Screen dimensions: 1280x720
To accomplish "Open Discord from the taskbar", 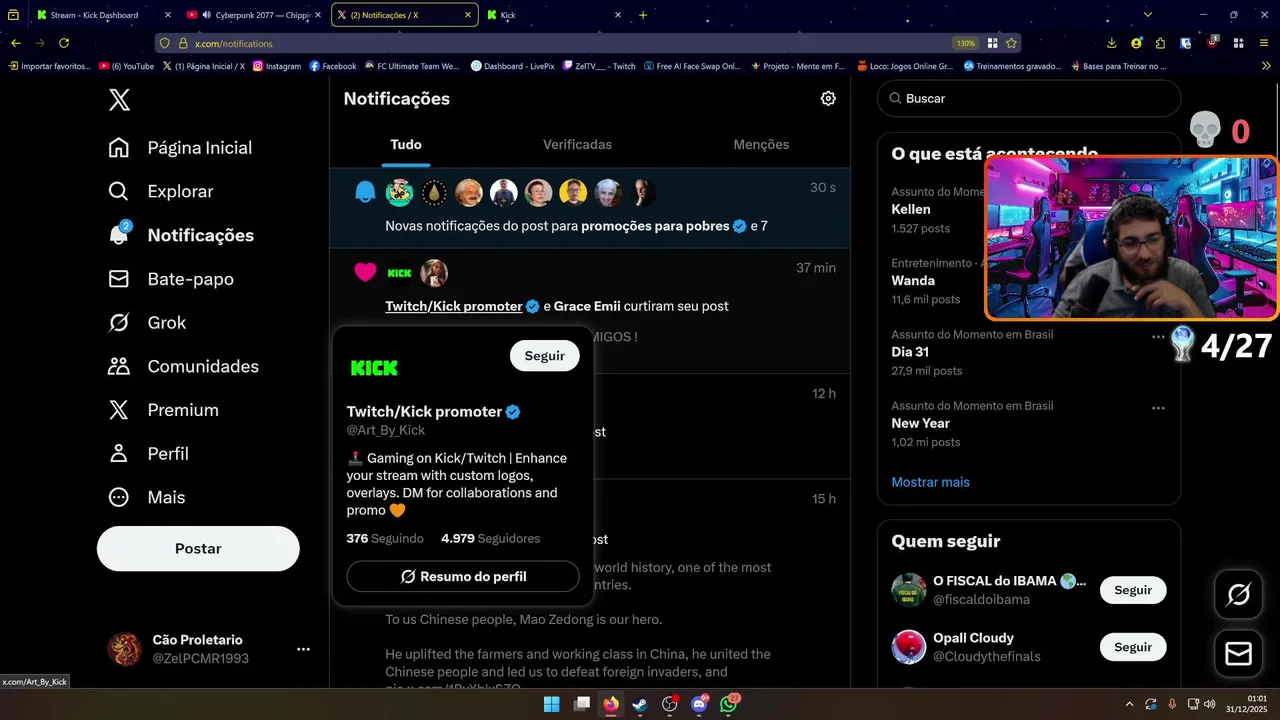I will tap(699, 704).
